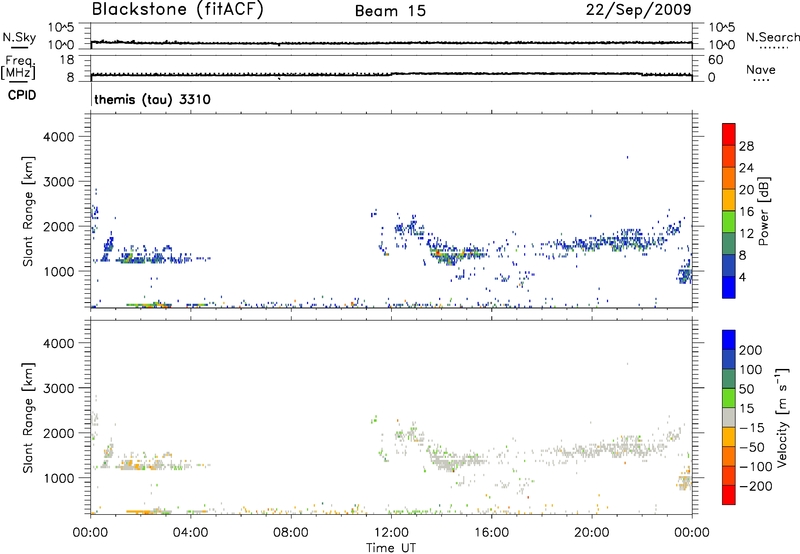Click the '16' tick on the Power scale
Viewport: 800px width, 554px height.
[746, 212]
